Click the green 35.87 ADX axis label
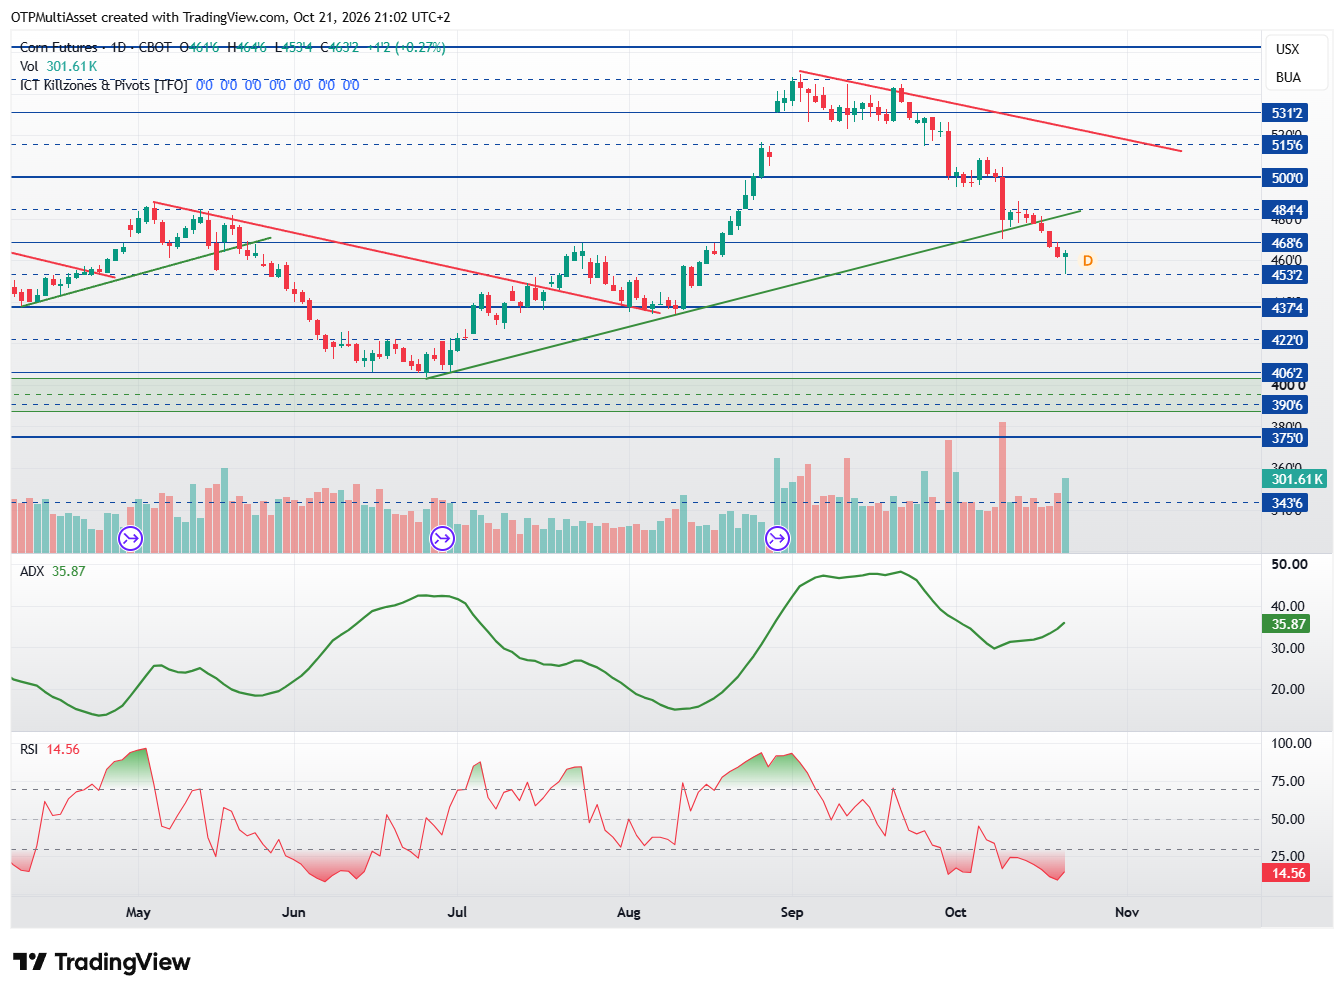This screenshot has height=996, width=1344. click(1288, 624)
